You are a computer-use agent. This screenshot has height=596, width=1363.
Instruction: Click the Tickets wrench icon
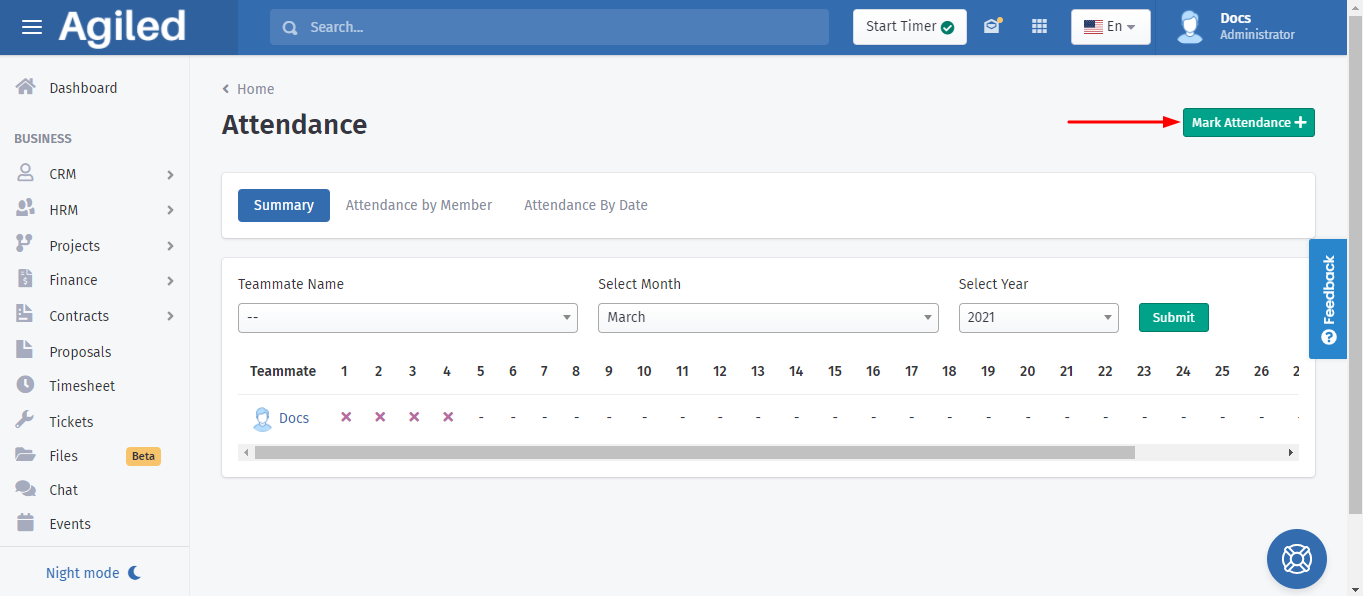pos(26,421)
